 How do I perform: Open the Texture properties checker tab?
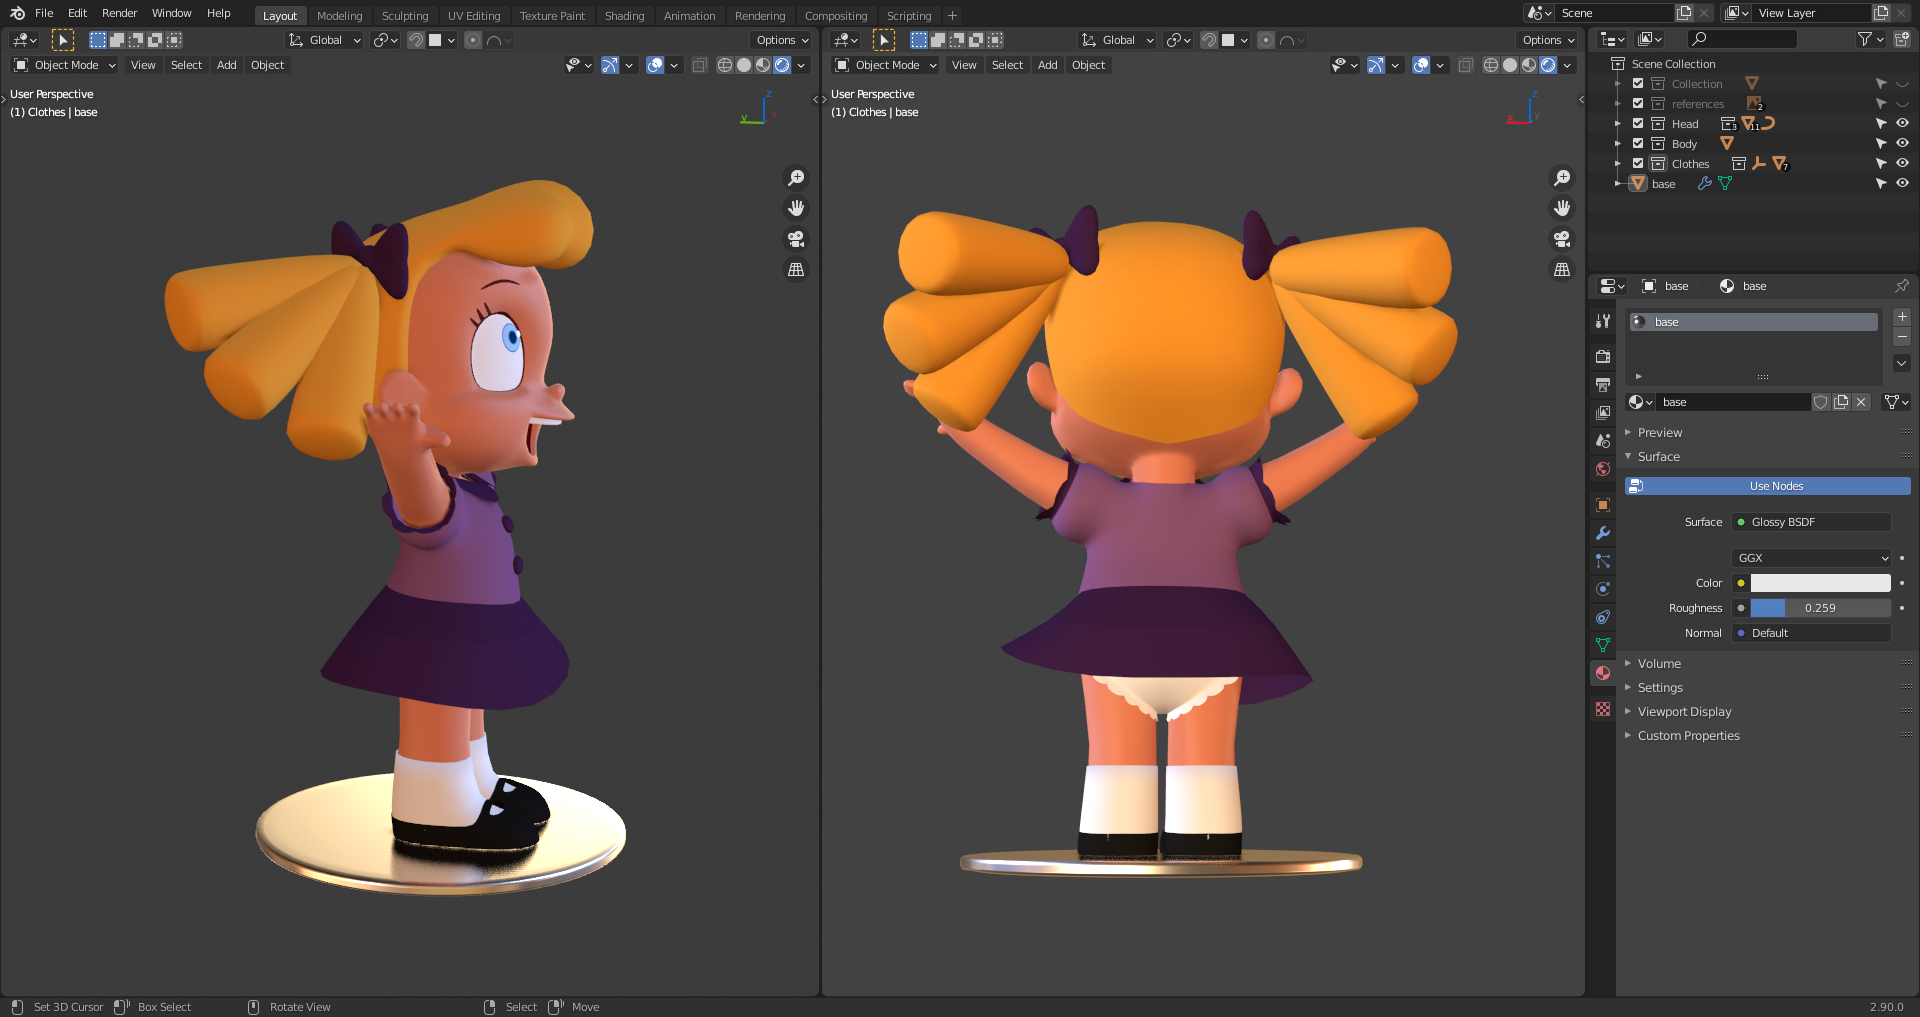[1603, 709]
